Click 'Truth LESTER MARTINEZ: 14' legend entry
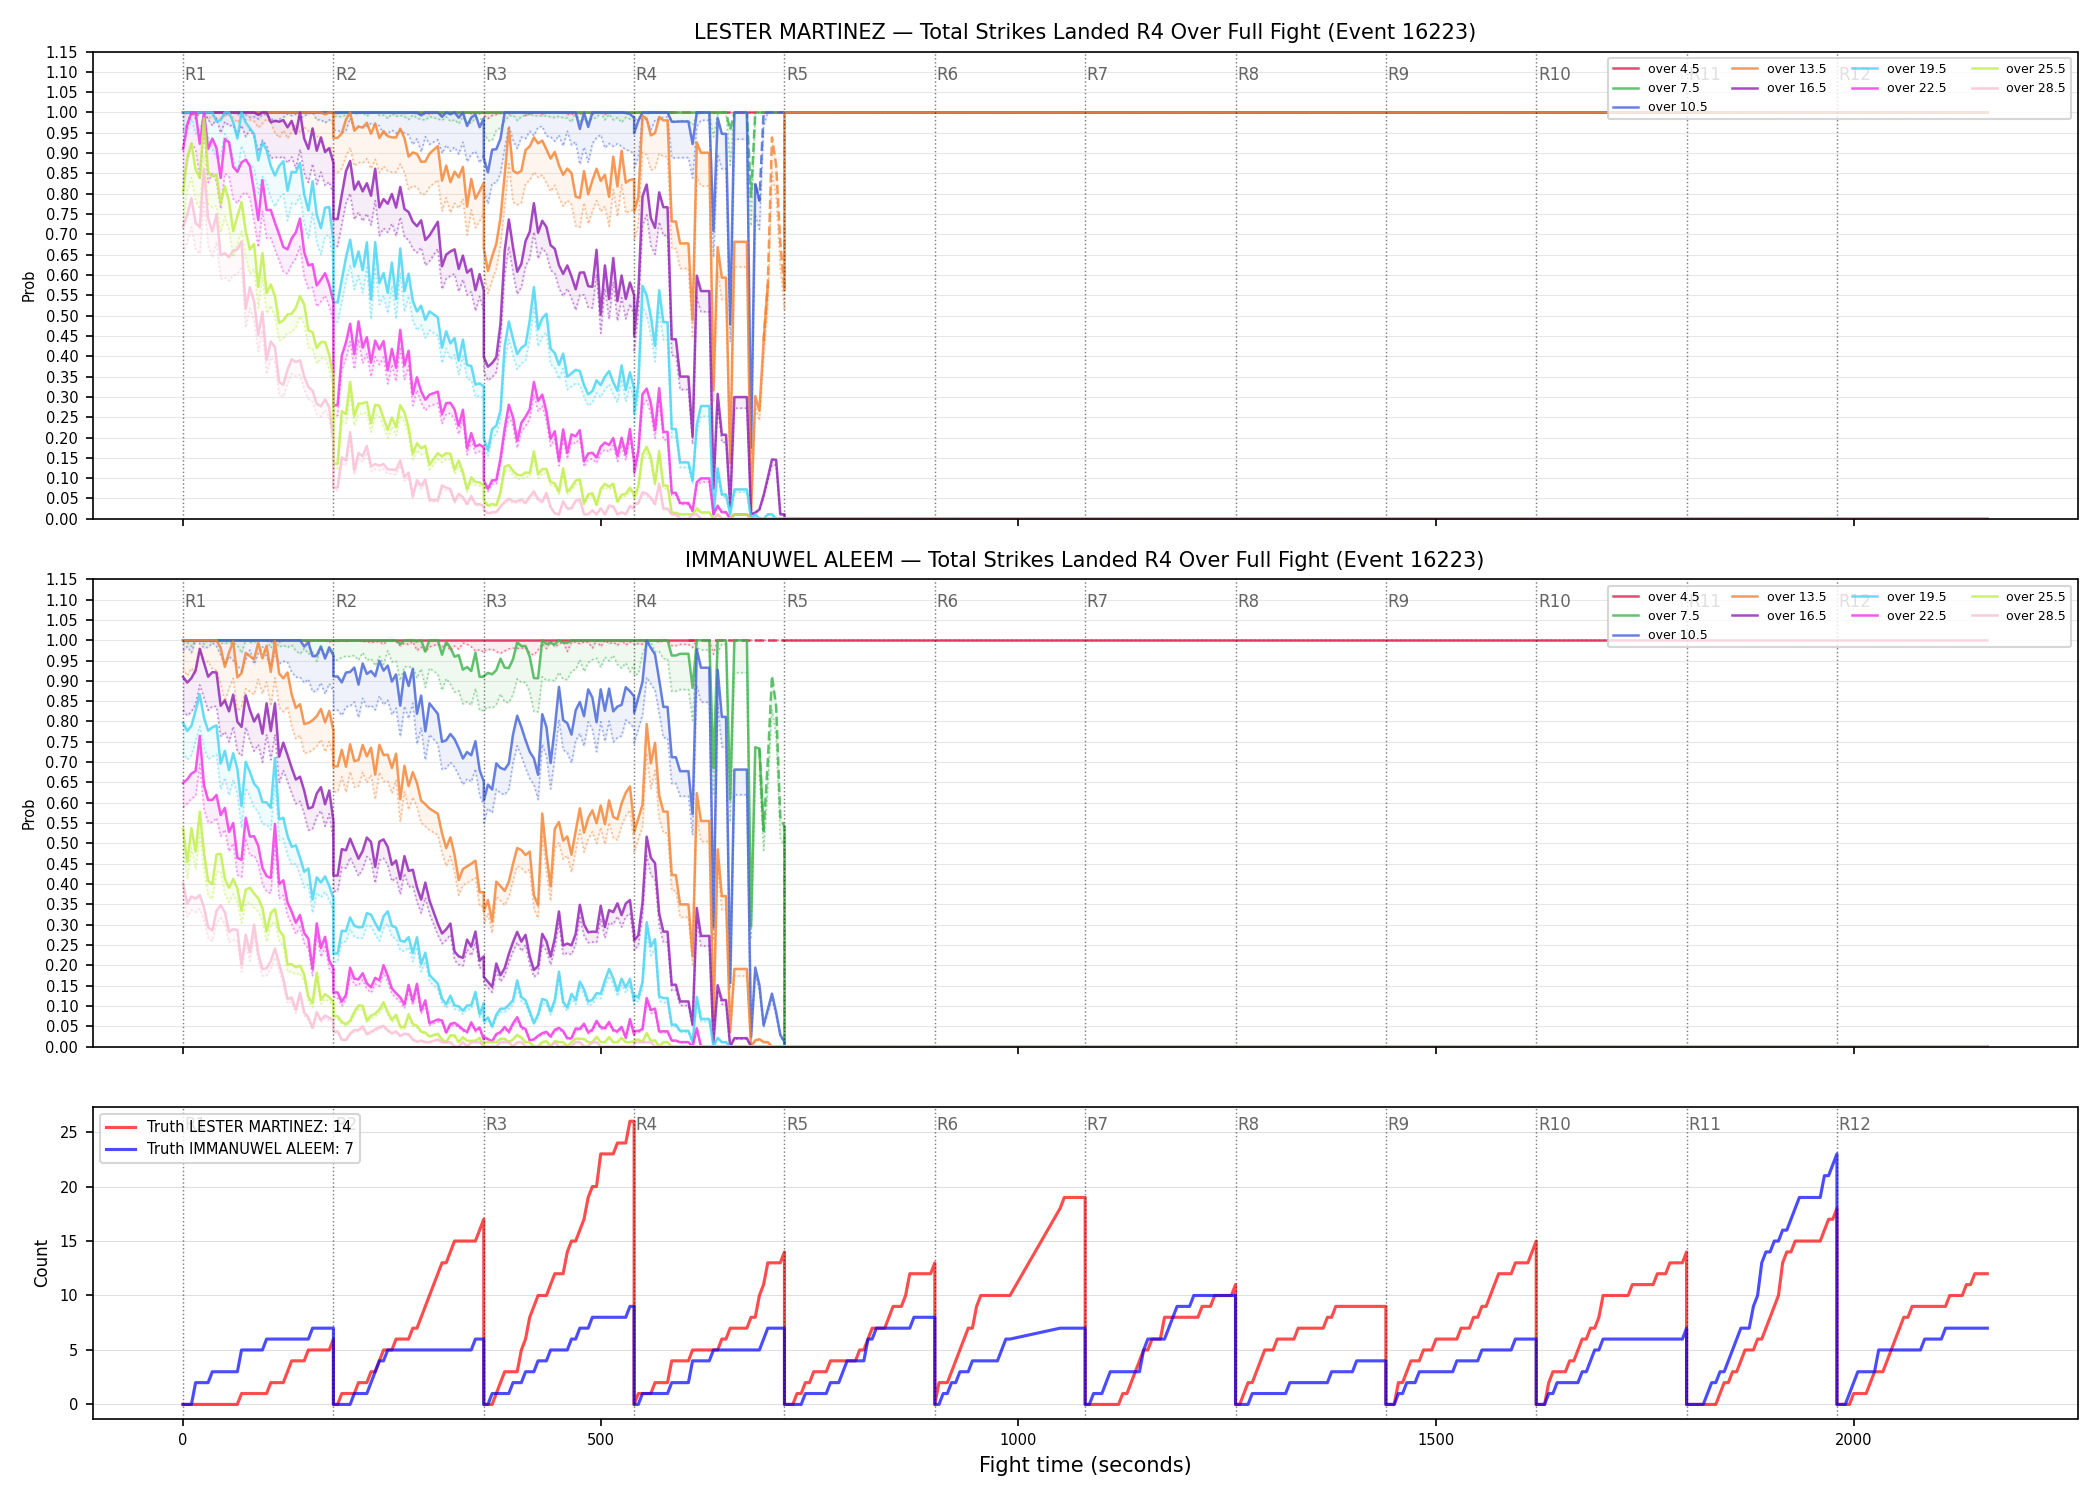The image size is (2100, 1500). 228,1127
